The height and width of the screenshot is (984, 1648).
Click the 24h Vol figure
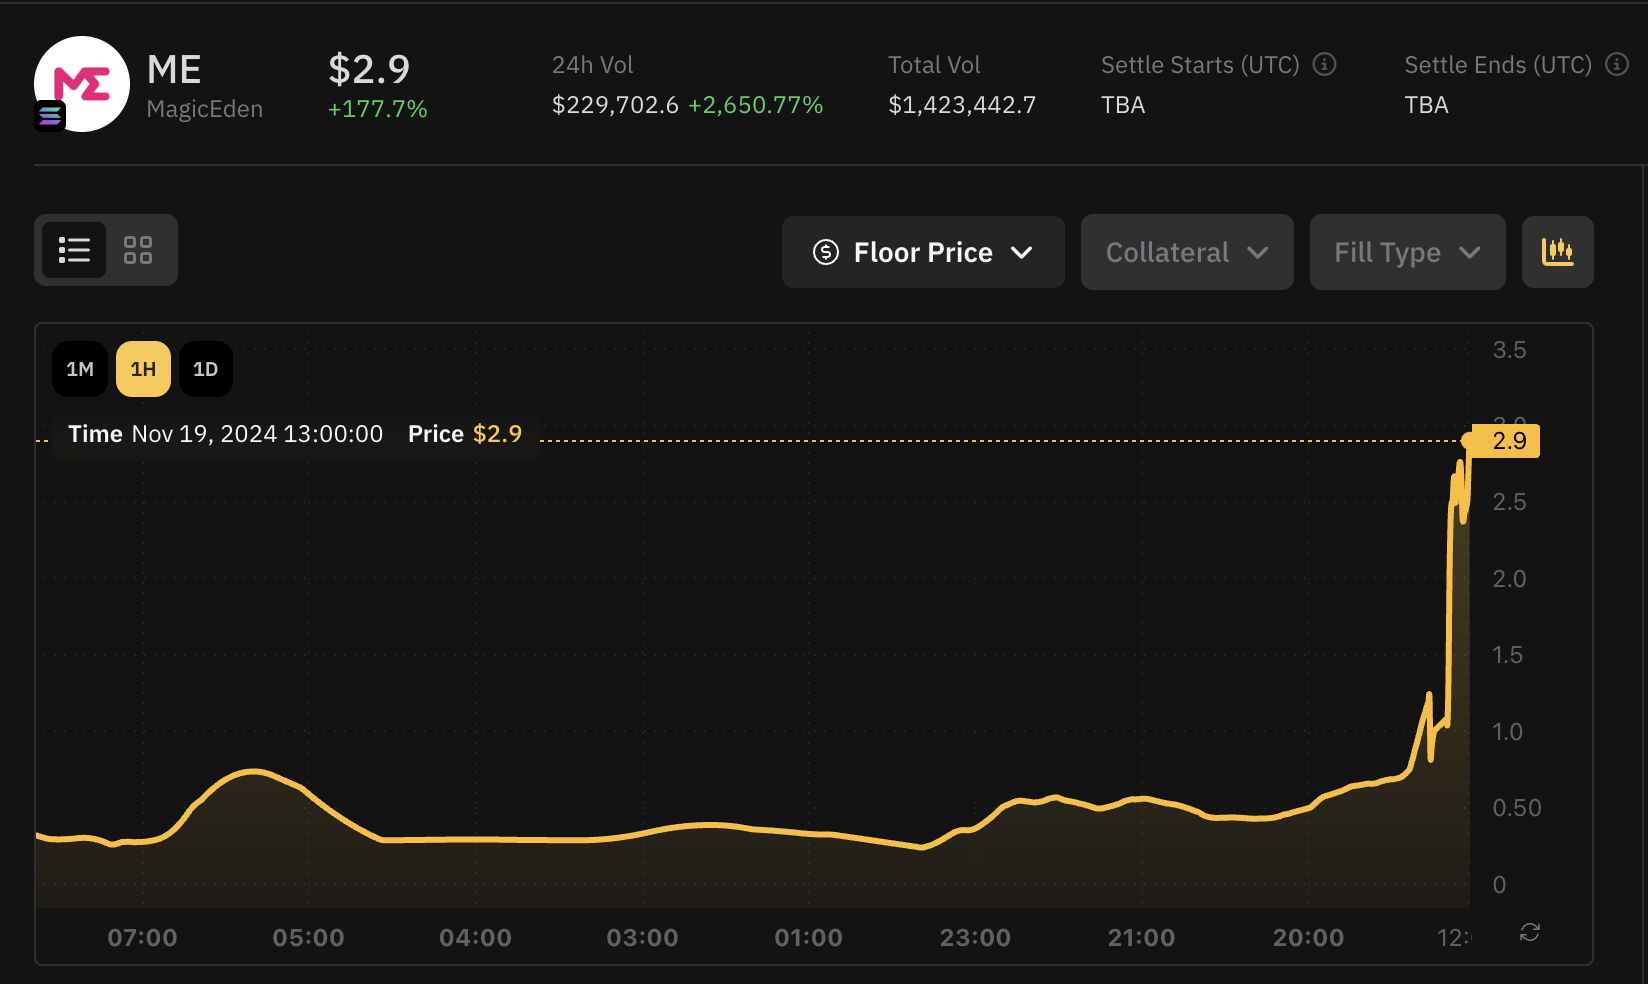pos(615,103)
